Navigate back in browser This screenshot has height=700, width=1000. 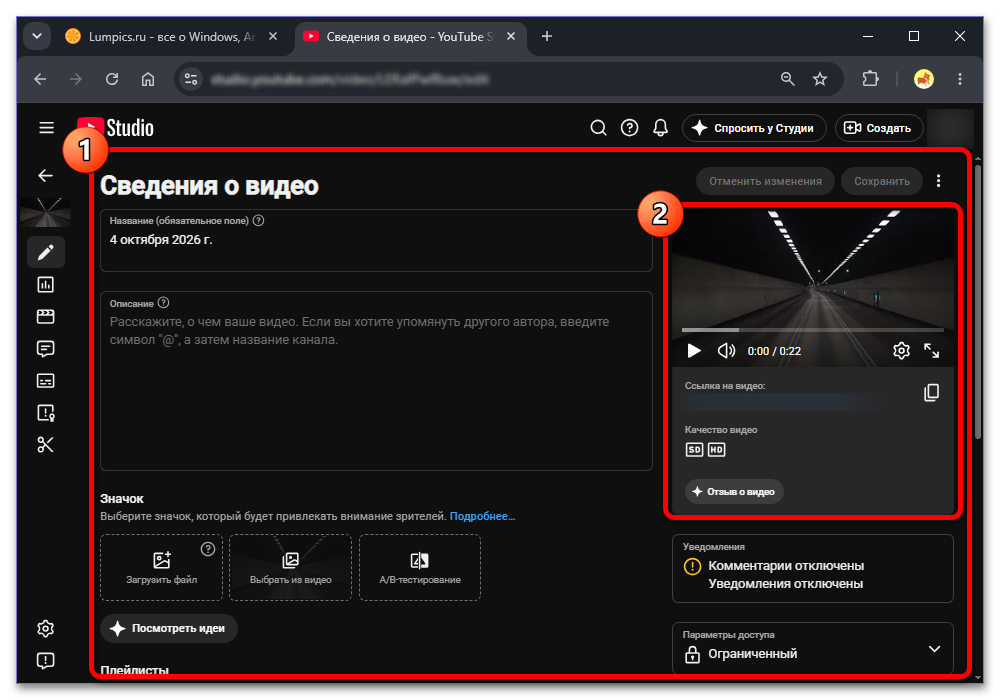(x=40, y=79)
